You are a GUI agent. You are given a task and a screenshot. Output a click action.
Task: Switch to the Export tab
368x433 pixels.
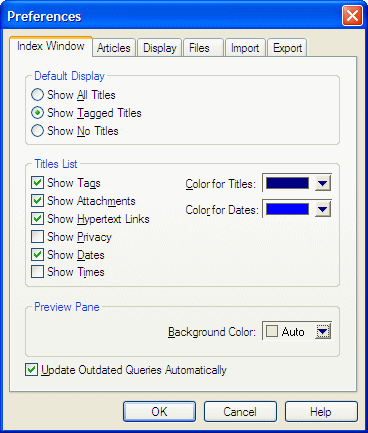(287, 48)
